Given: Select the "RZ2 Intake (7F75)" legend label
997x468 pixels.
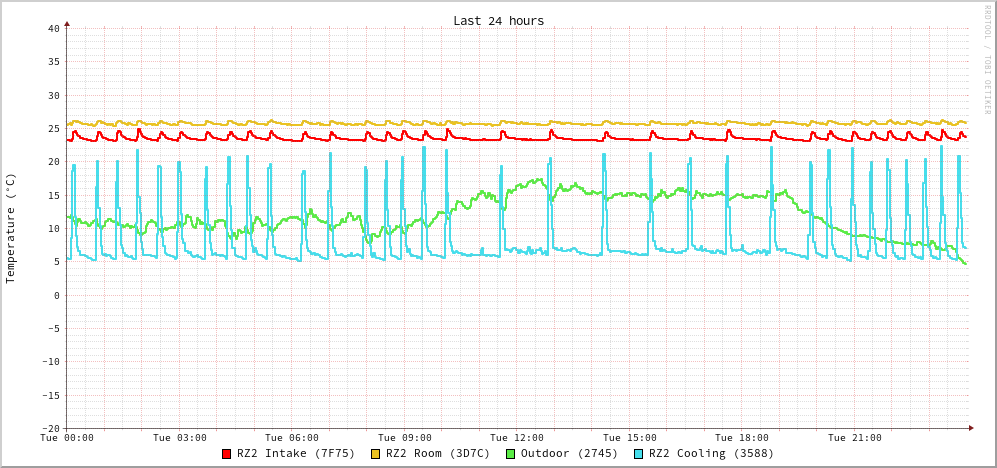Looking at the screenshot, I should (296, 453).
